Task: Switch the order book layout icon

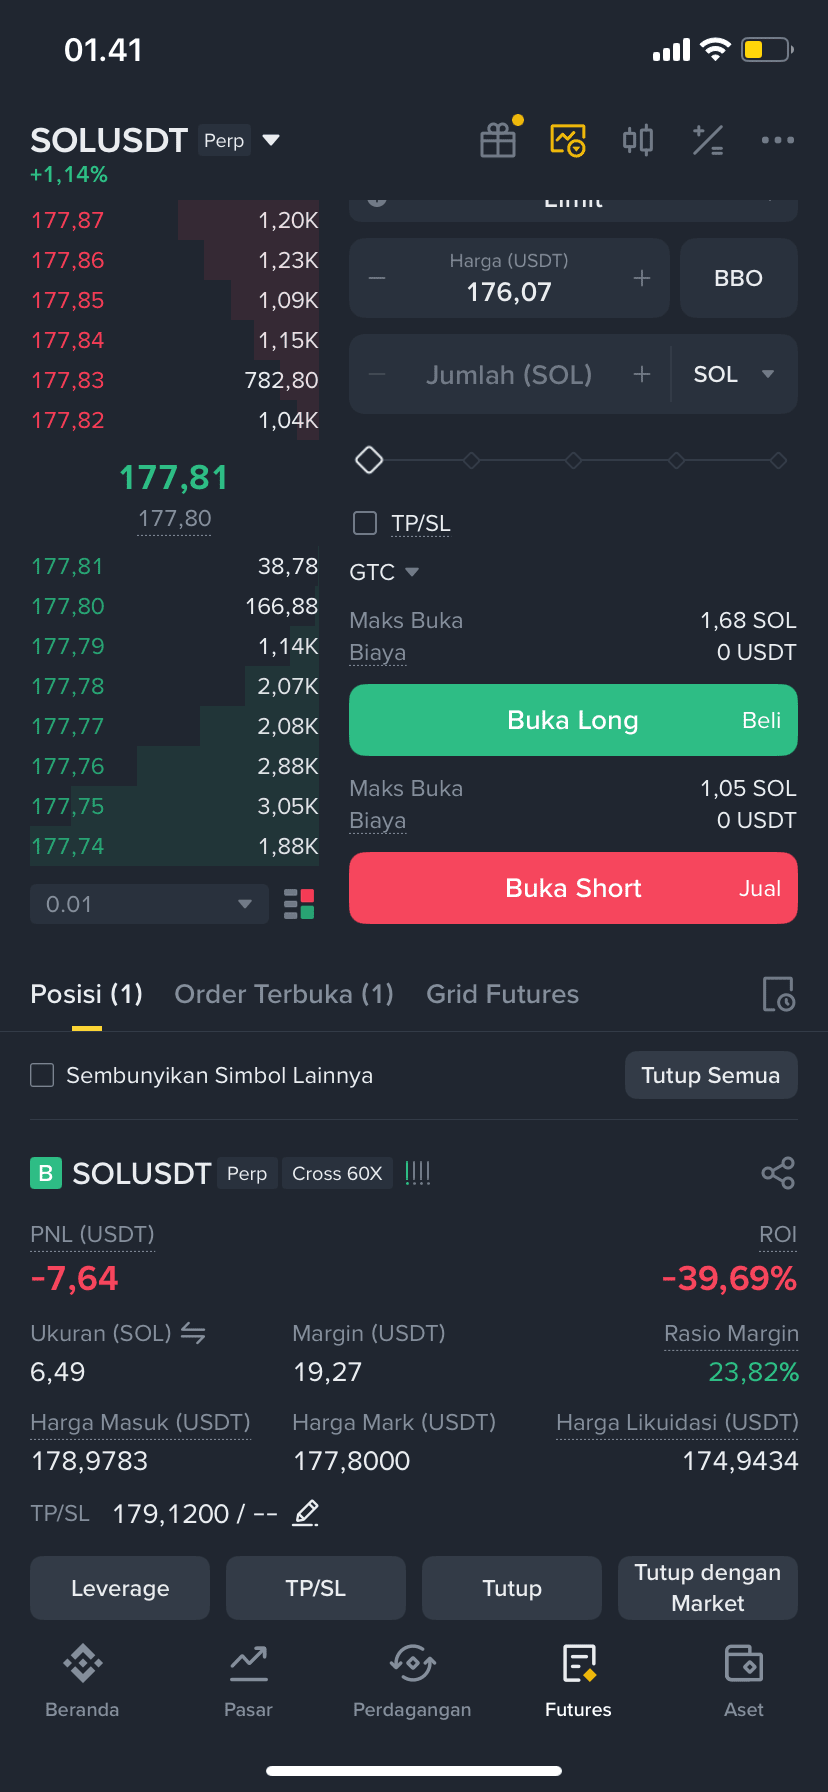Action: (x=299, y=904)
